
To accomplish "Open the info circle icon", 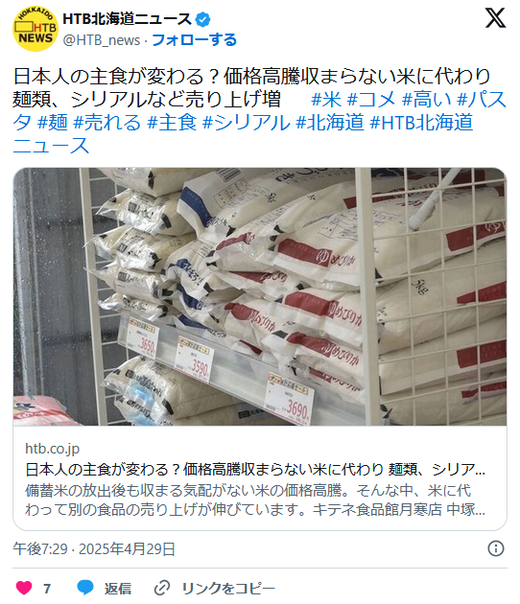I will click(x=496, y=548).
